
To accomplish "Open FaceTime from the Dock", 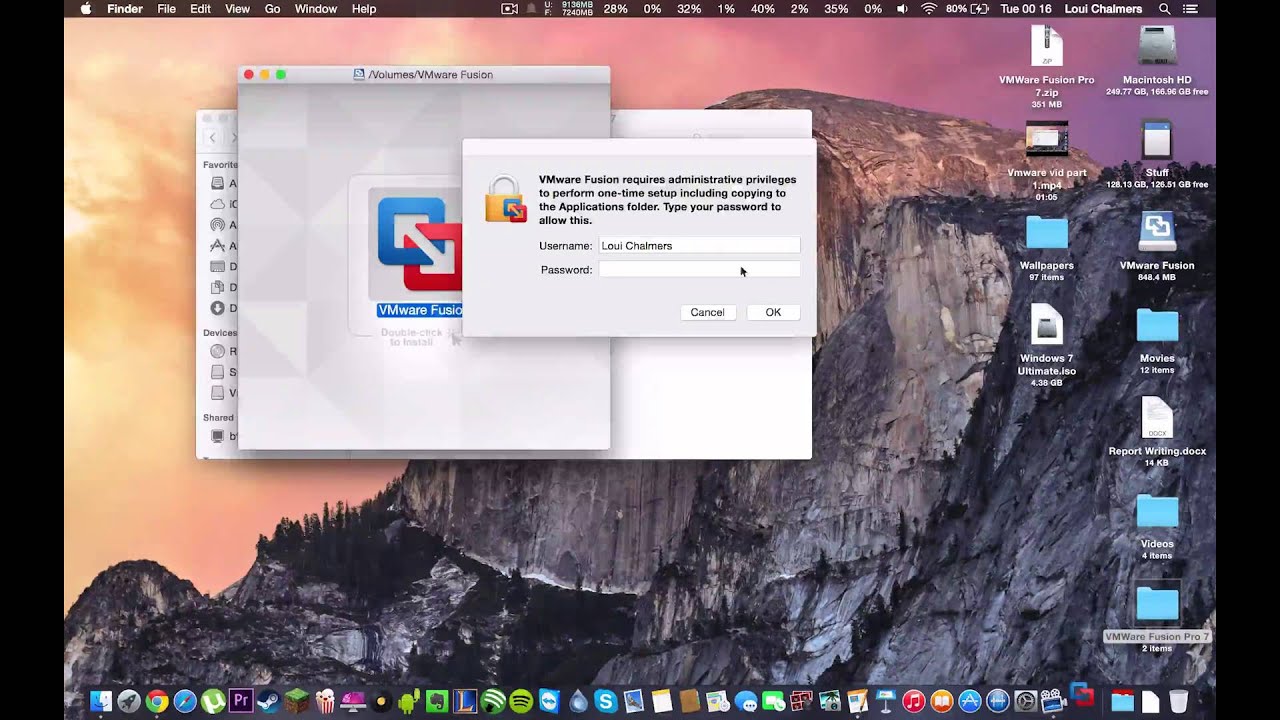I will [x=774, y=701].
